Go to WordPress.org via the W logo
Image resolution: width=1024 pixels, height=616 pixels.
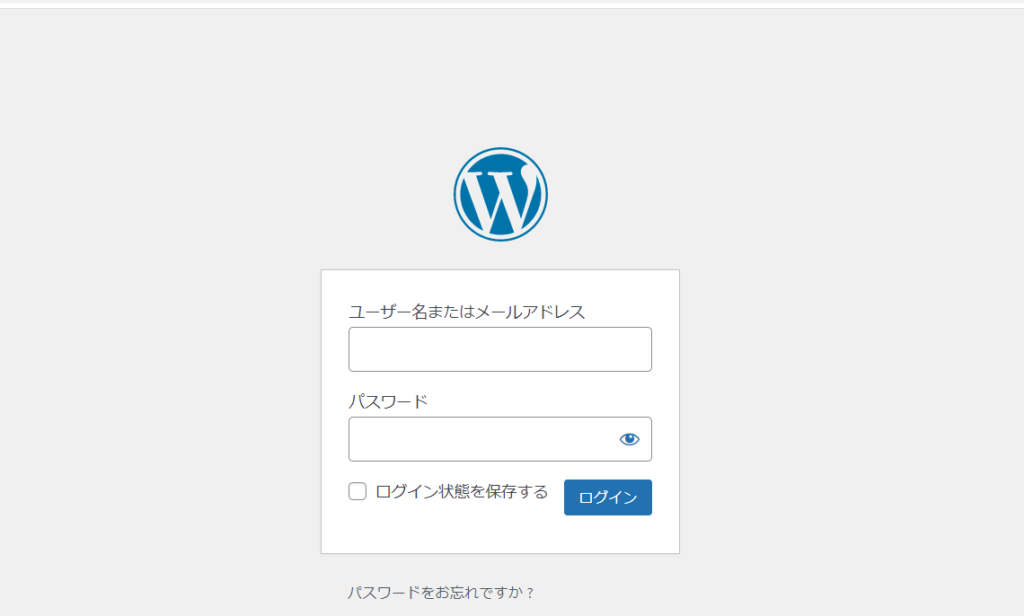click(500, 194)
